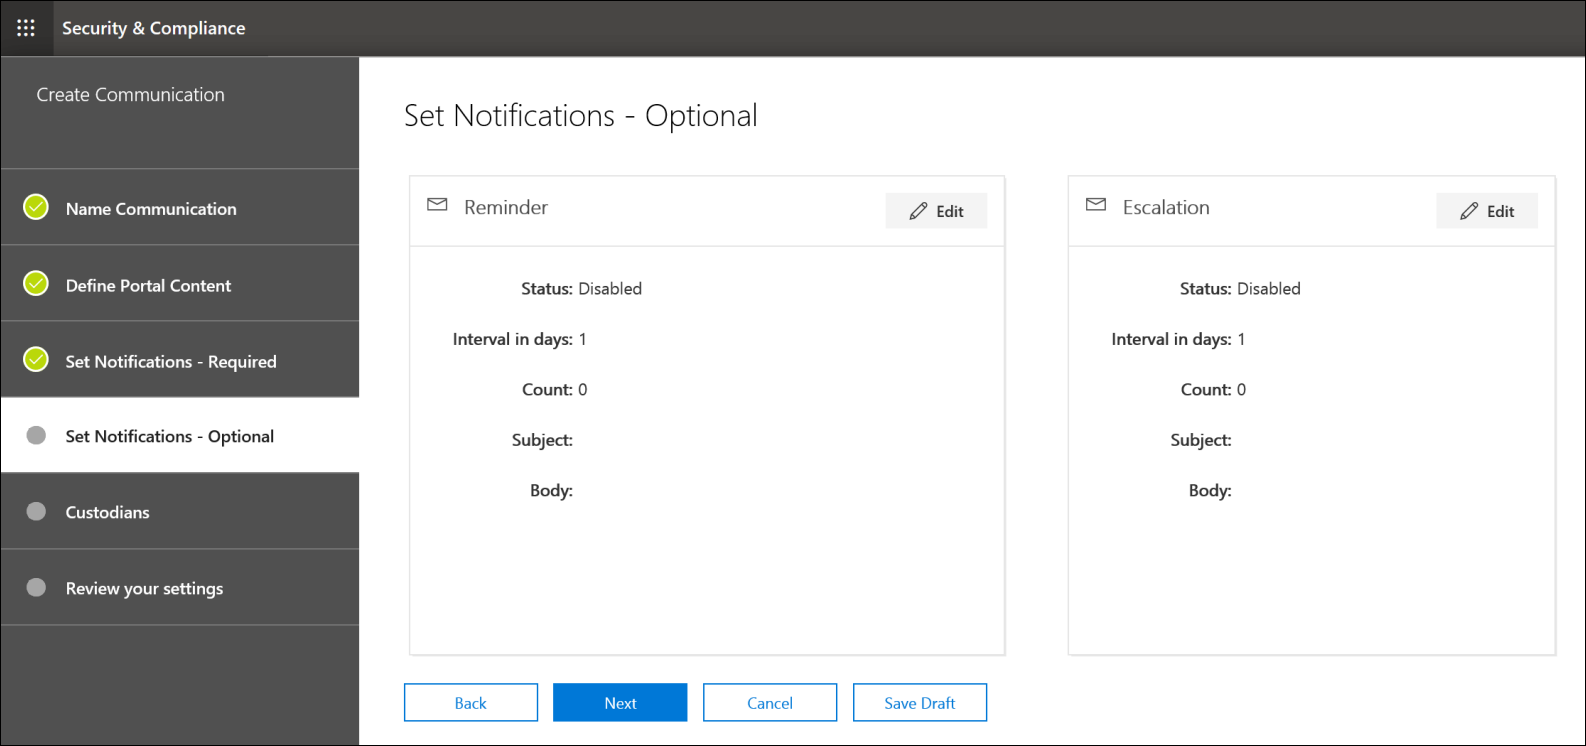Click the green checkmark beside Name Communication
The width and height of the screenshot is (1586, 746).
click(36, 207)
